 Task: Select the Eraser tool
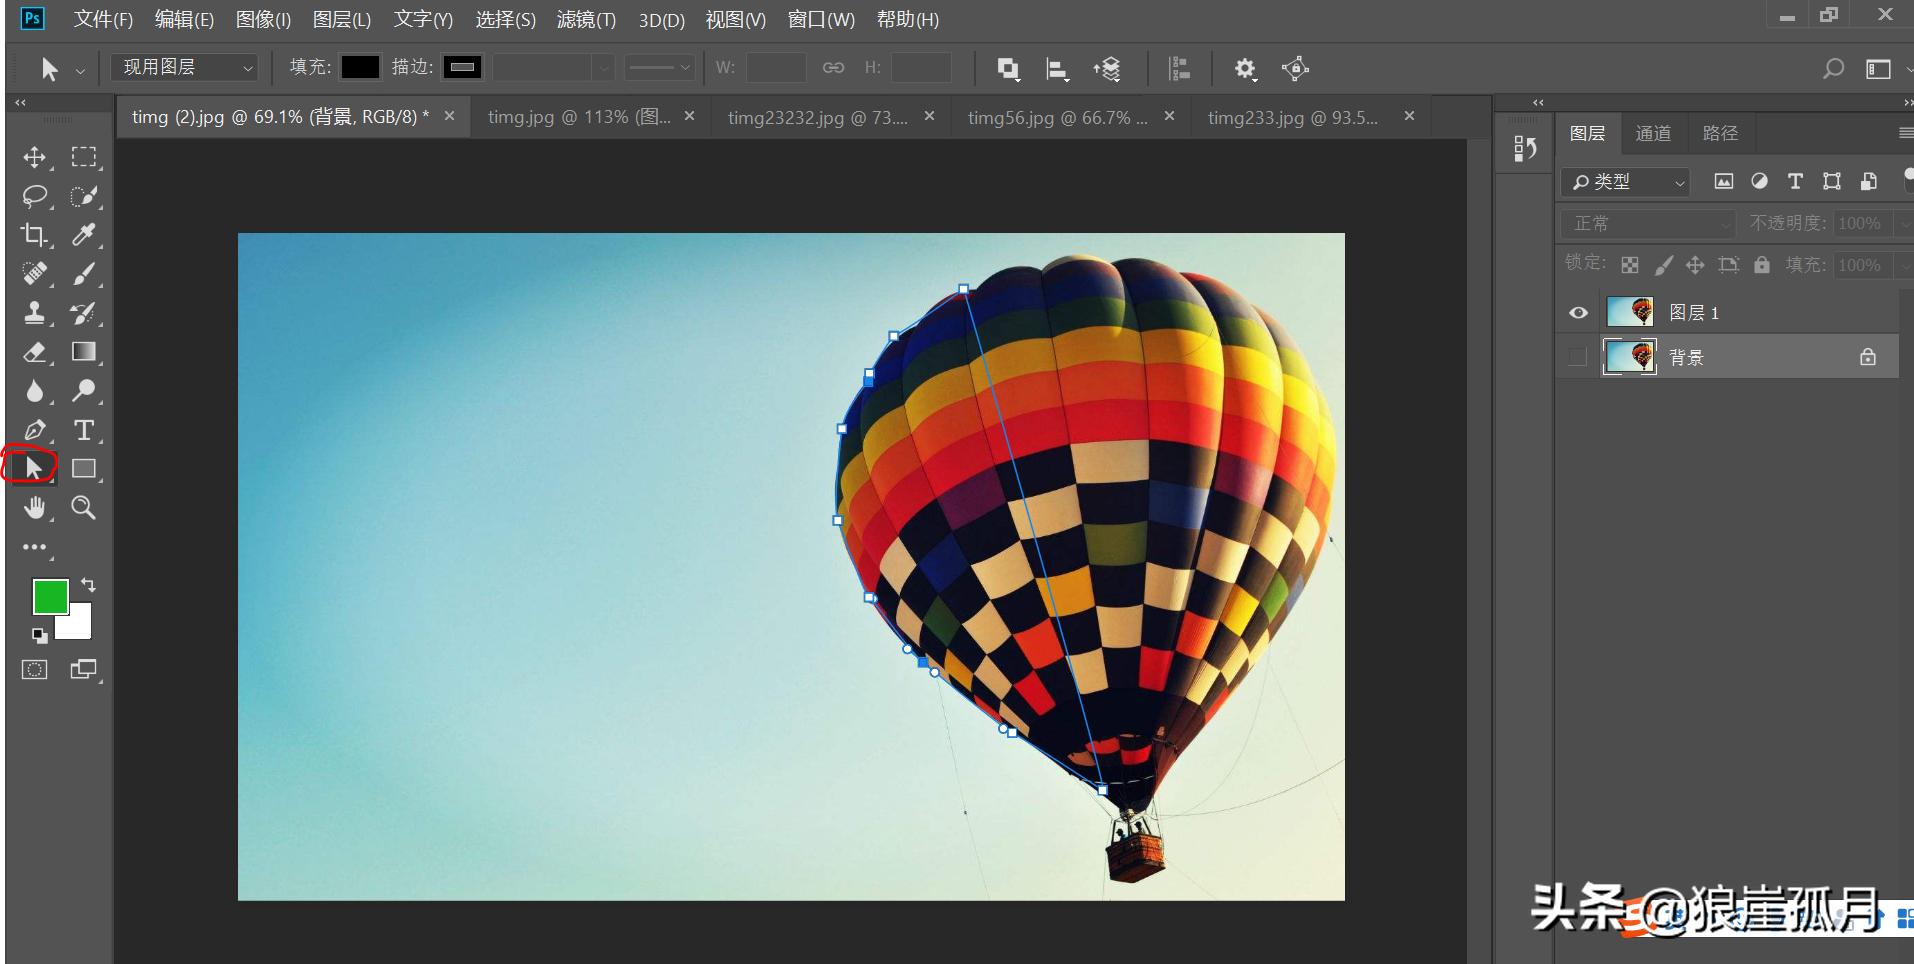(x=34, y=351)
